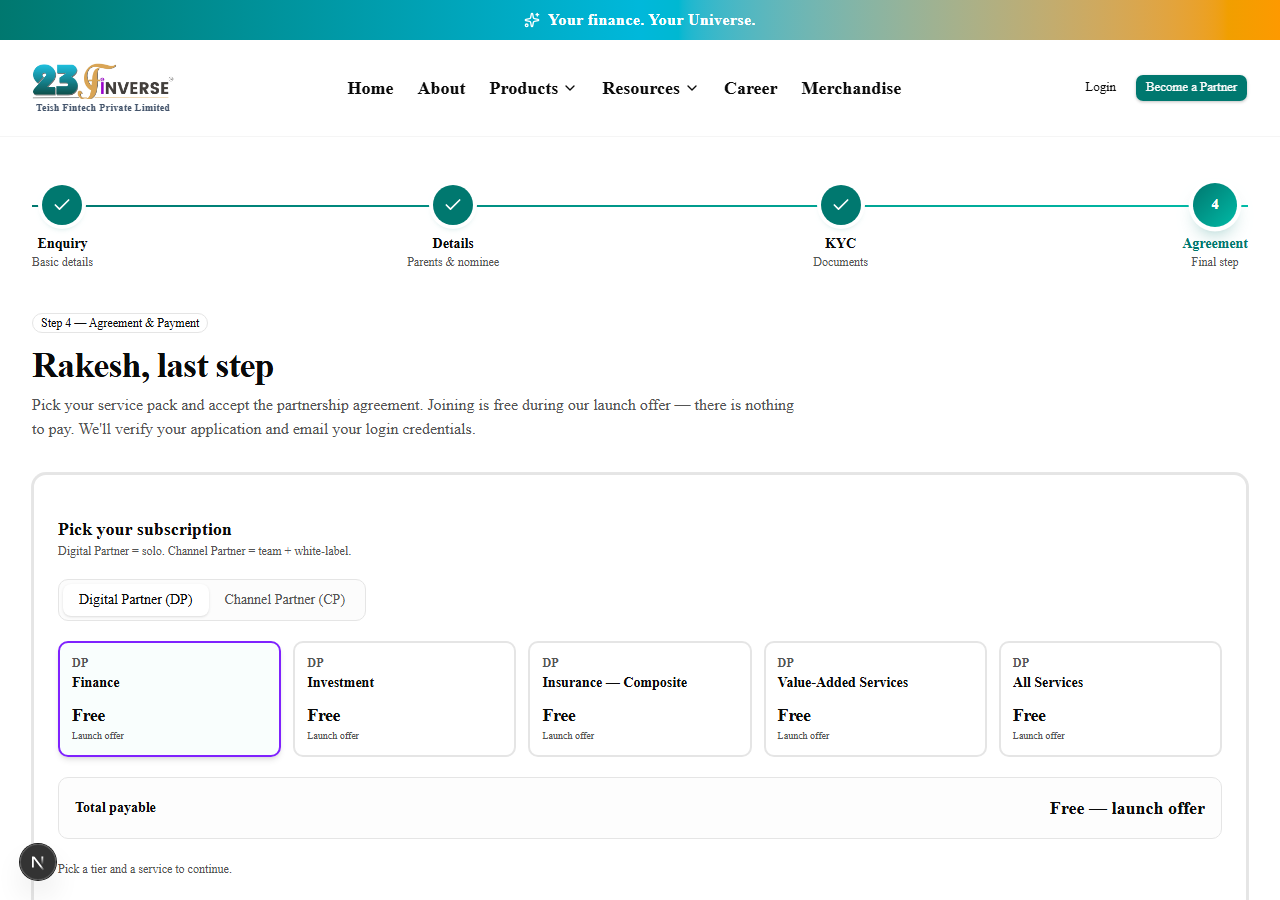Go to the Home page
The width and height of the screenshot is (1280, 900).
pos(370,88)
